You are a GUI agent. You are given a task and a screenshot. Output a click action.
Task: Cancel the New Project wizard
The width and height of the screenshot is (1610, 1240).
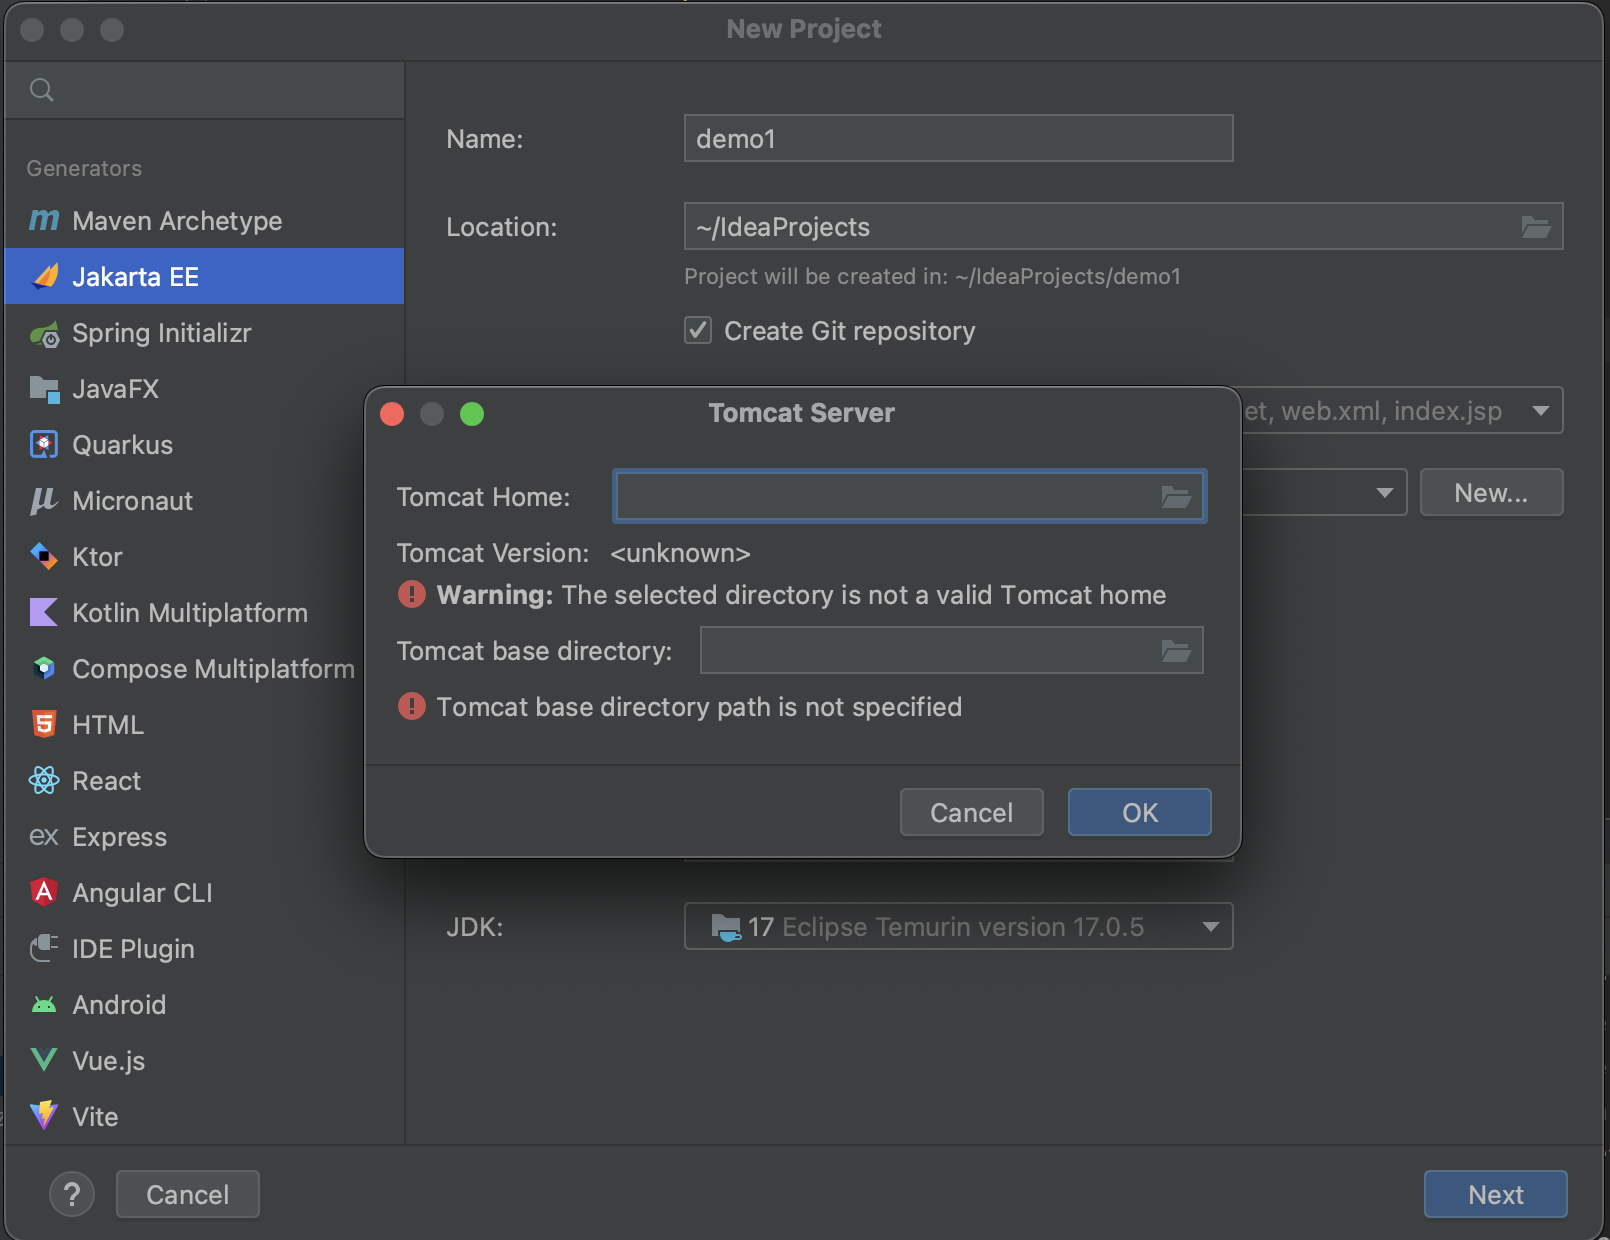[x=187, y=1194]
